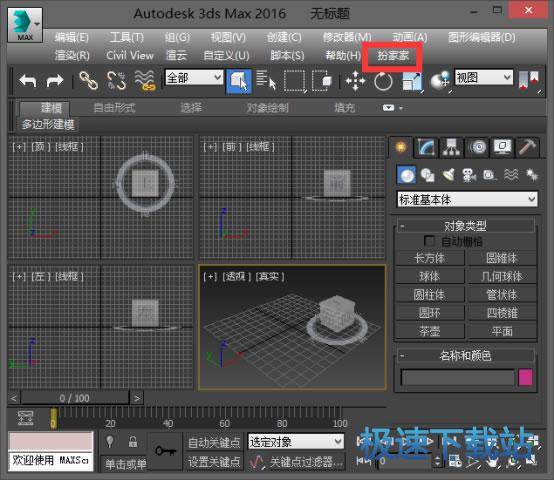Image resolution: width=554 pixels, height=481 pixels.
Task: Open the 选定对象 key filter dropdown
Action: (295, 441)
